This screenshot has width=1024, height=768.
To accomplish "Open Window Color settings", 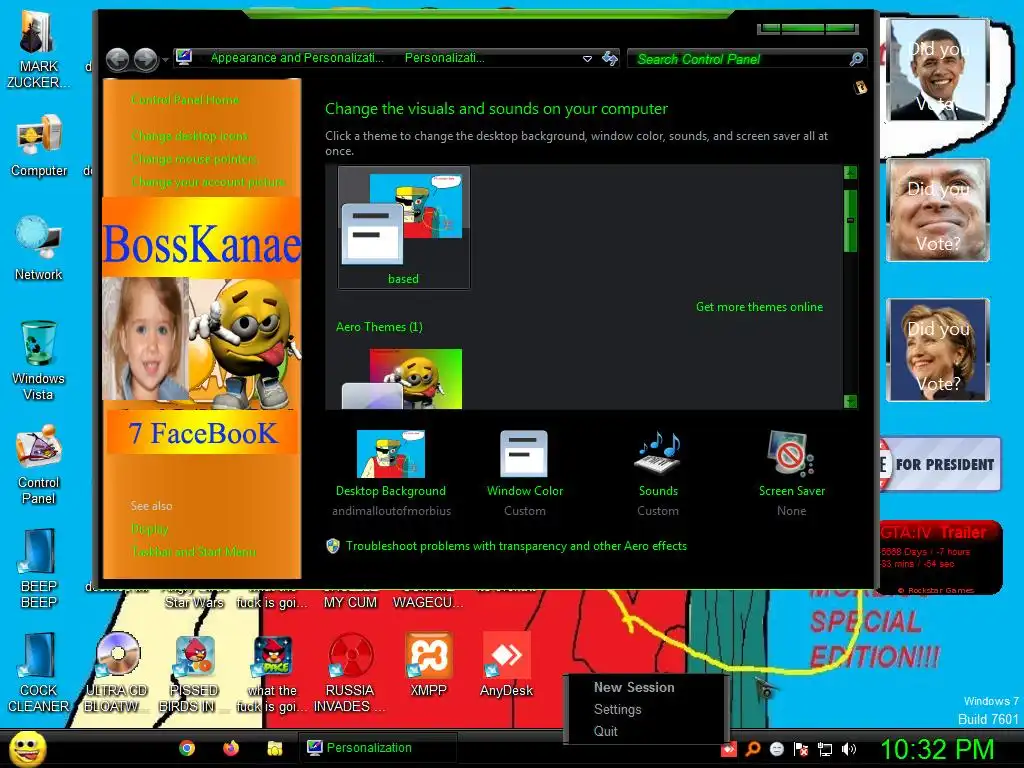I will pyautogui.click(x=524, y=473).
